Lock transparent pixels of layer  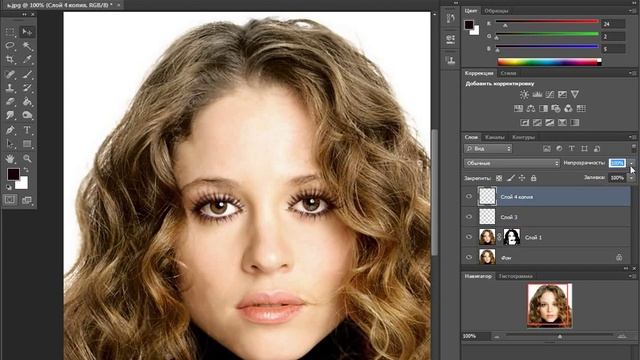click(499, 178)
